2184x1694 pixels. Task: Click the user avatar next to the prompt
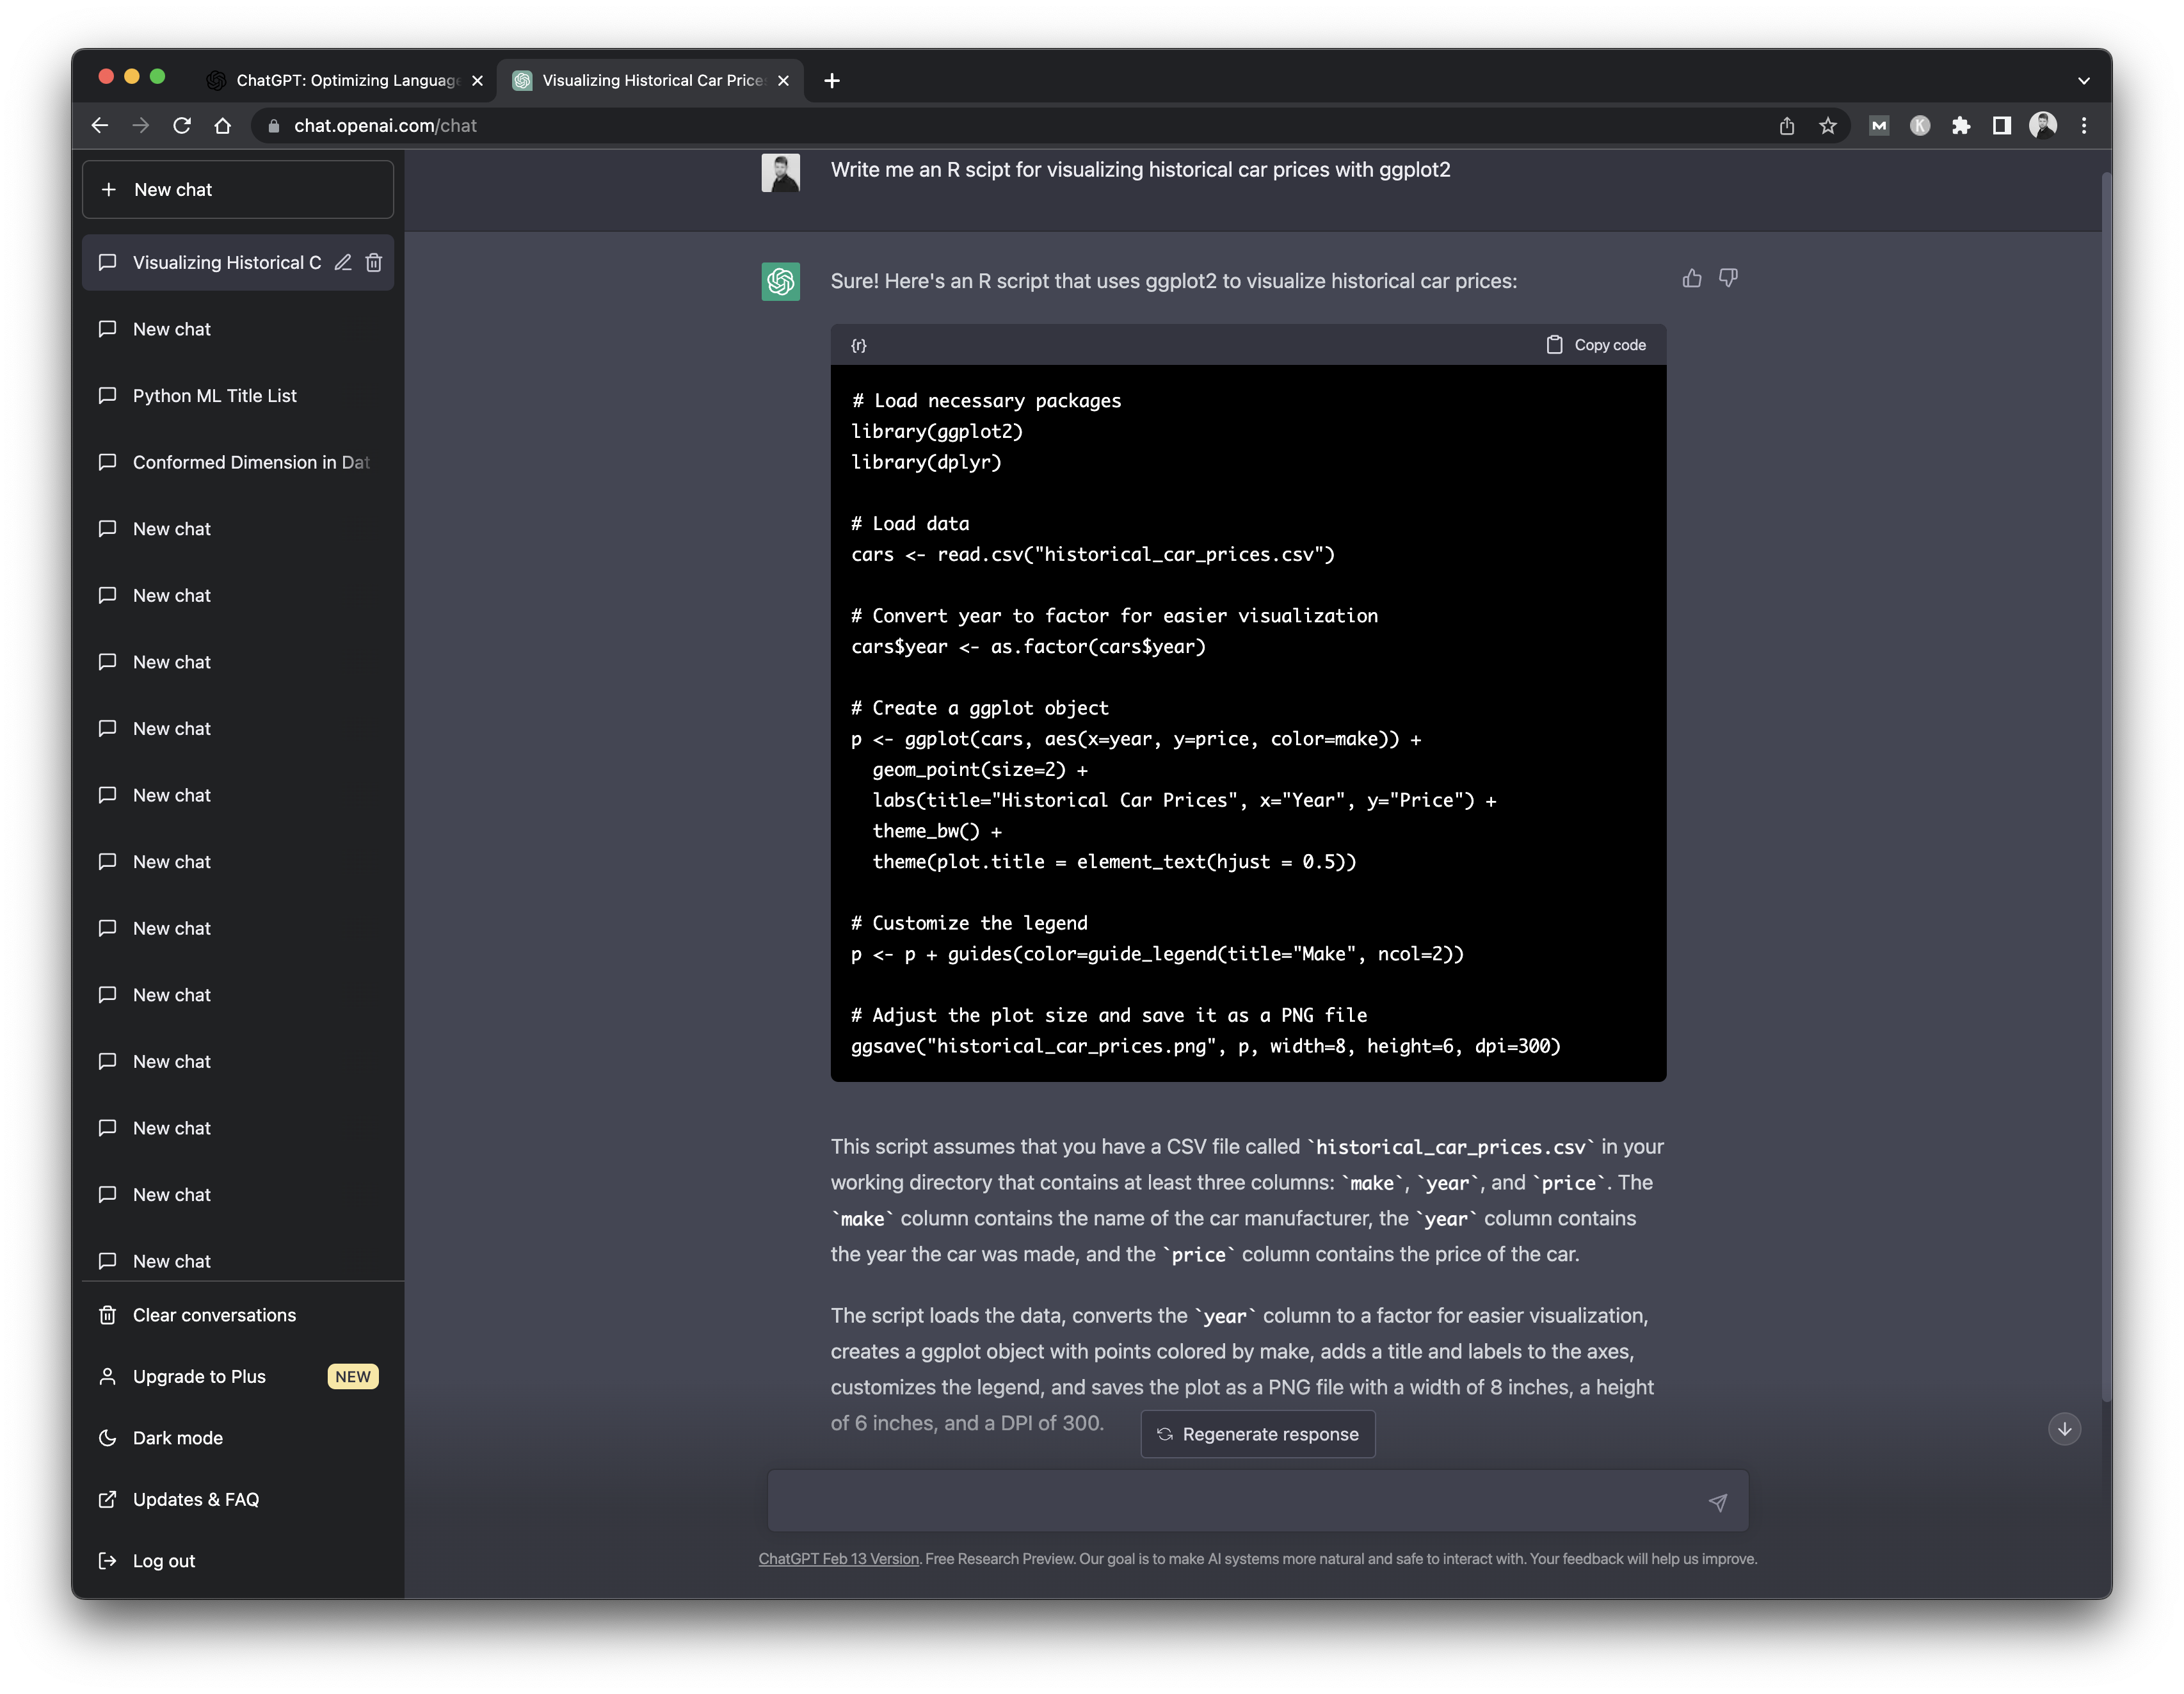(780, 173)
